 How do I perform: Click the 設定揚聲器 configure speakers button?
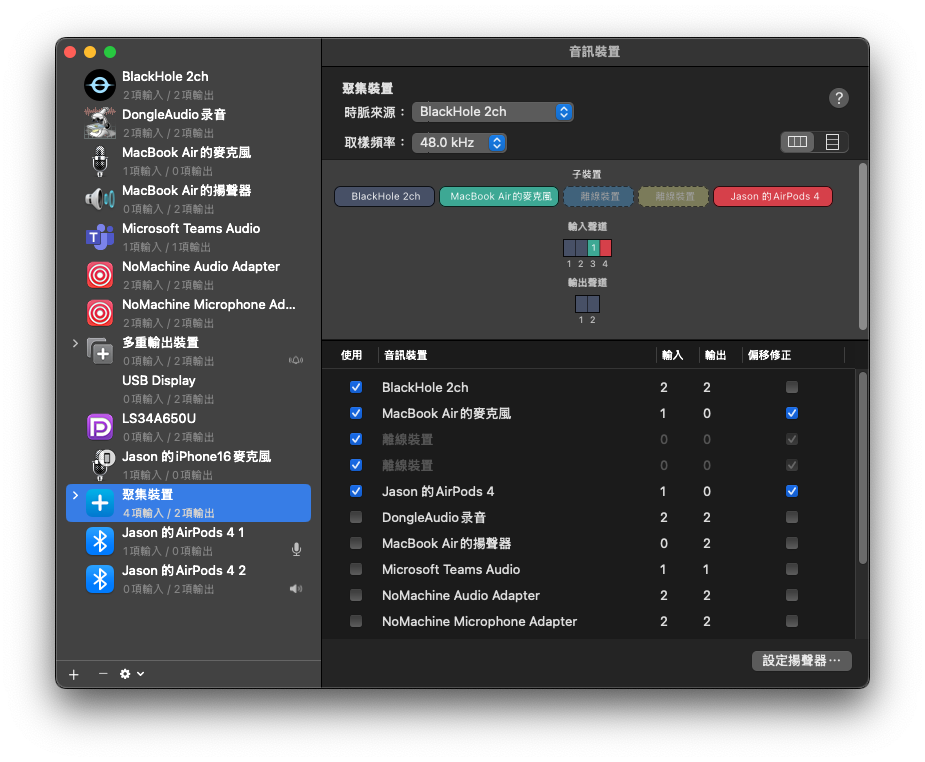coord(801,661)
